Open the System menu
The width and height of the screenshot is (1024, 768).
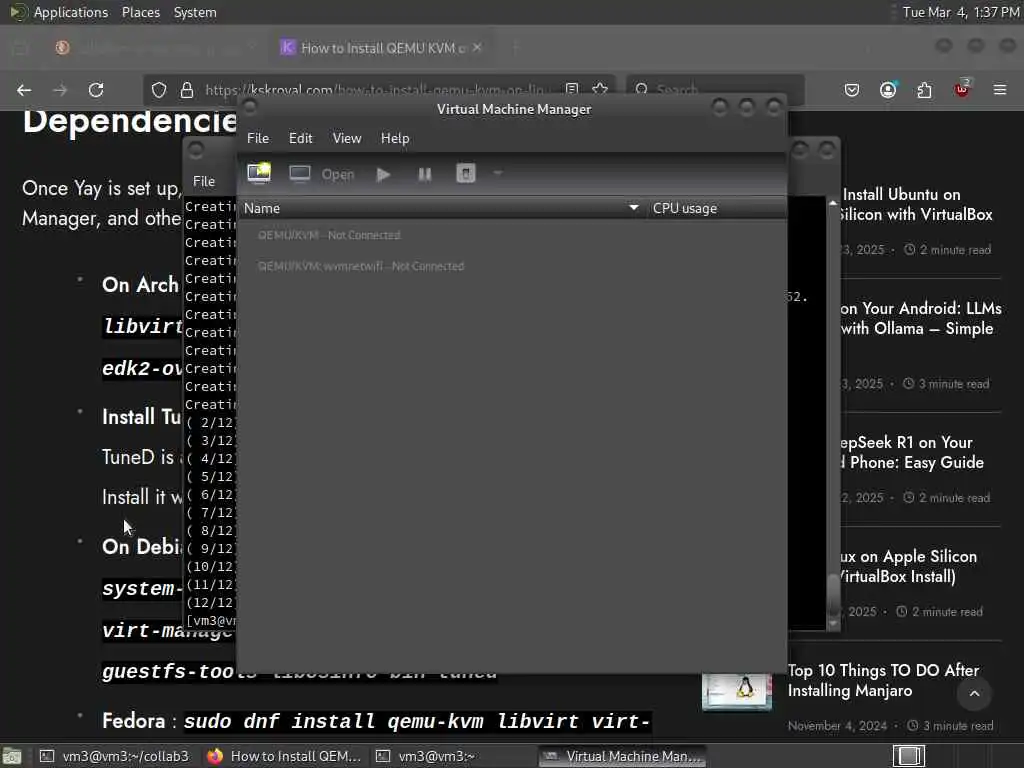click(195, 12)
